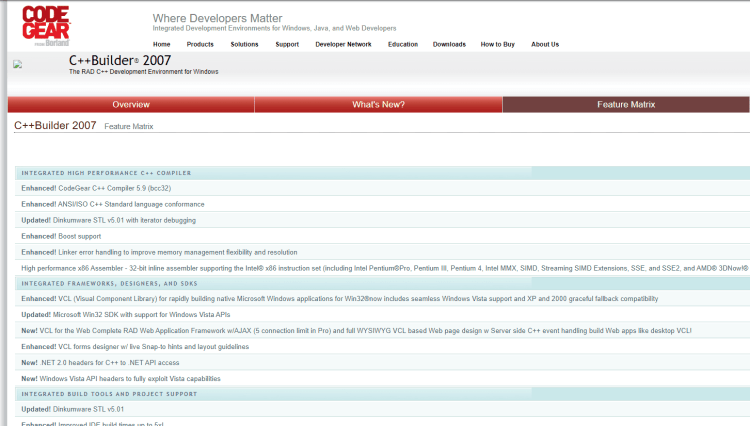Open the Products menu
The height and width of the screenshot is (426, 750).
(x=200, y=44)
